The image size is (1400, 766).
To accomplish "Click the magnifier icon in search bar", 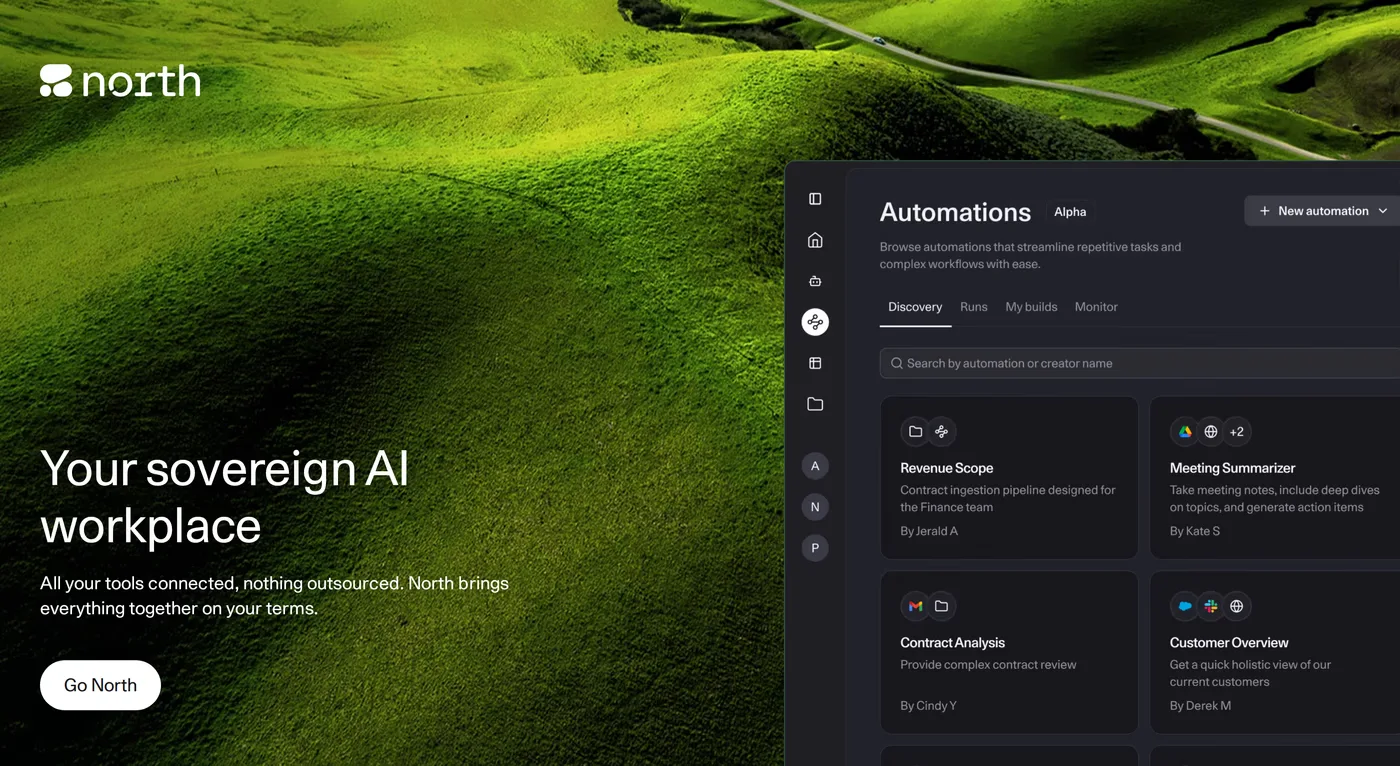I will point(897,363).
